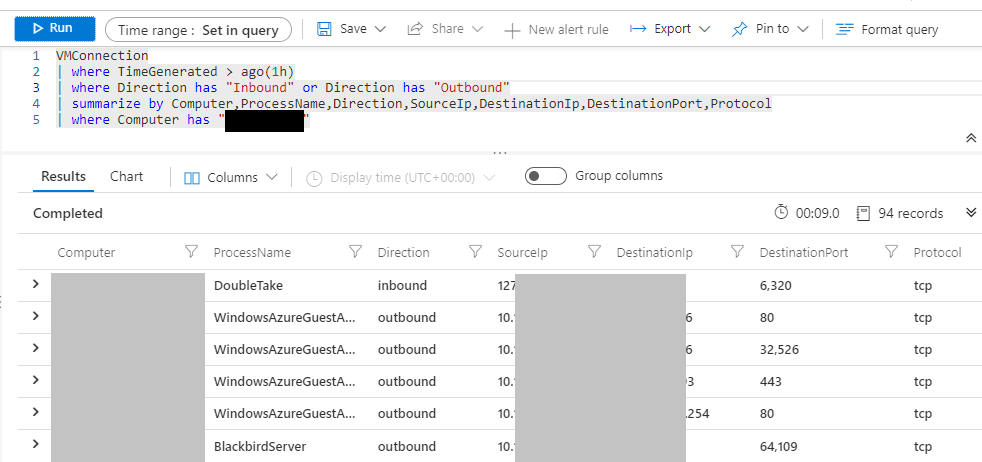Viewport: 982px width, 462px height.
Task: Open the Time range selector
Action: 198,30
